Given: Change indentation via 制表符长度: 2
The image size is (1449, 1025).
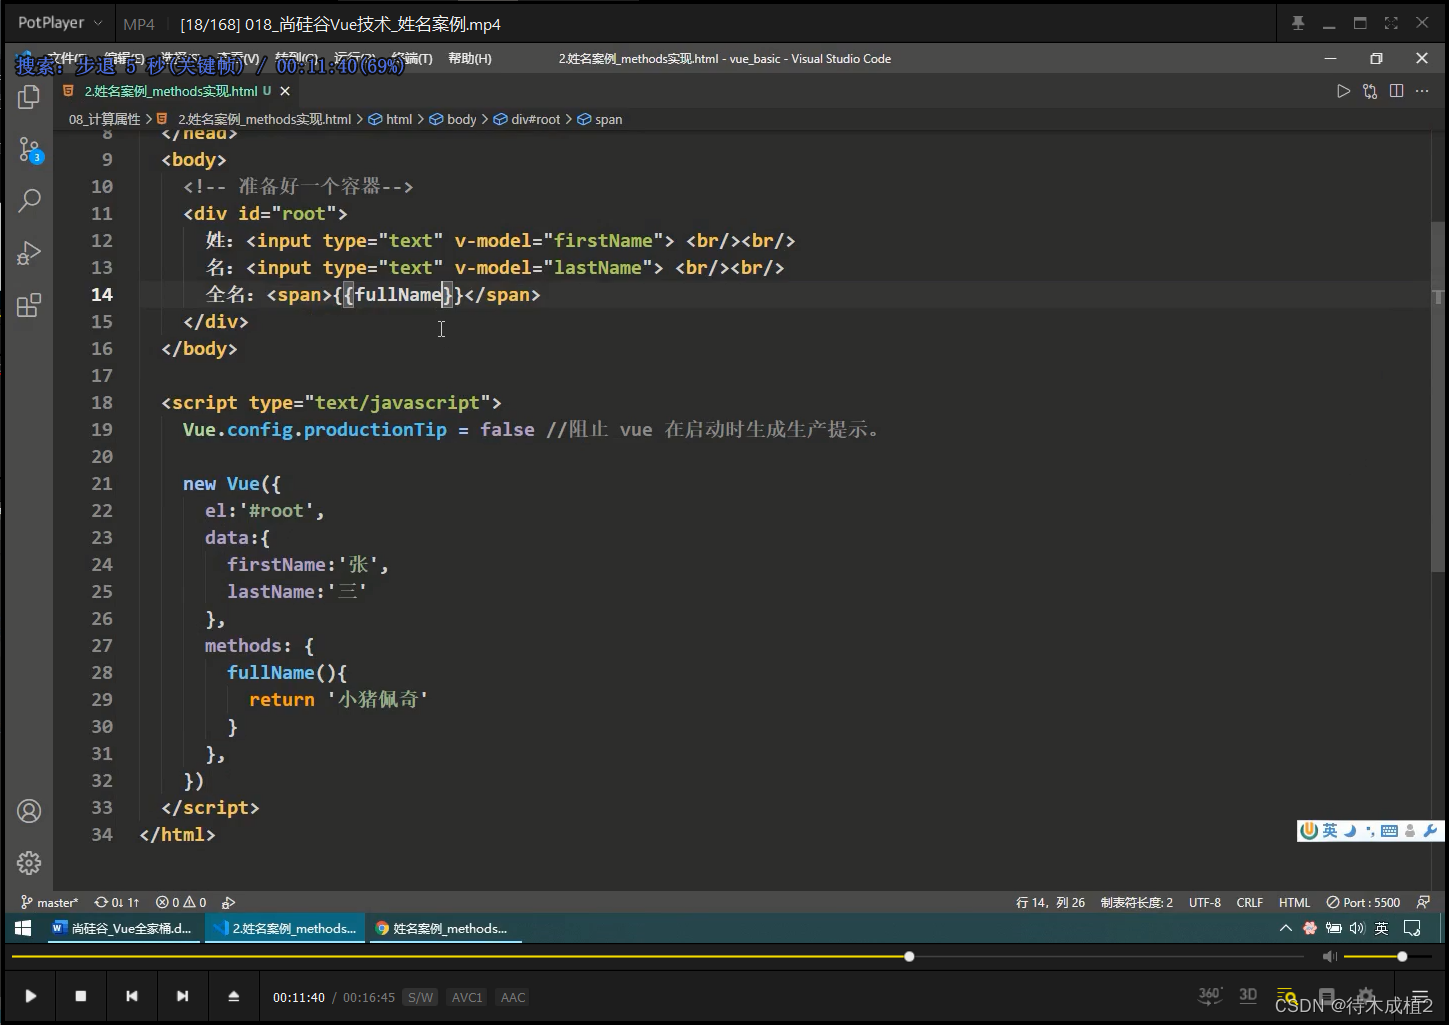Looking at the screenshot, I should click(1137, 902).
